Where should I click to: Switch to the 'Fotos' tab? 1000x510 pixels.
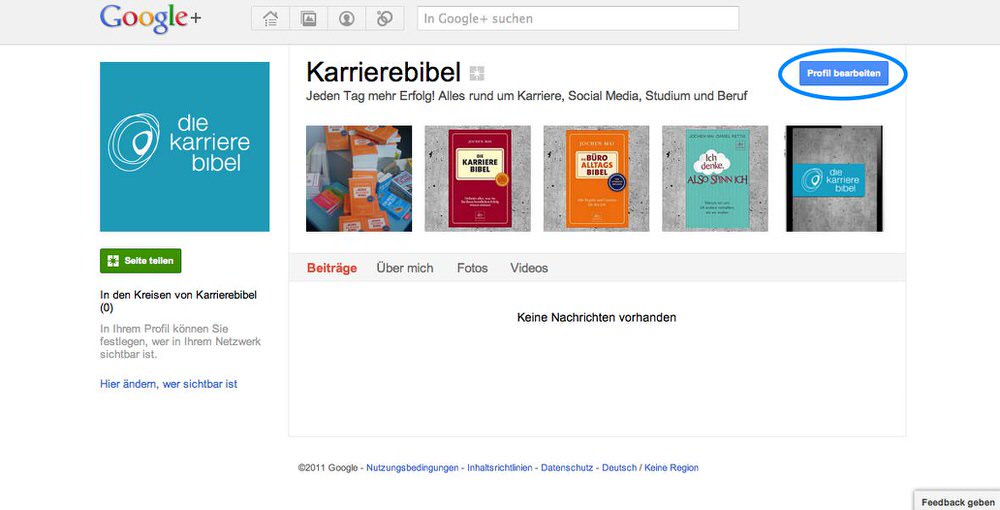pyautogui.click(x=472, y=268)
